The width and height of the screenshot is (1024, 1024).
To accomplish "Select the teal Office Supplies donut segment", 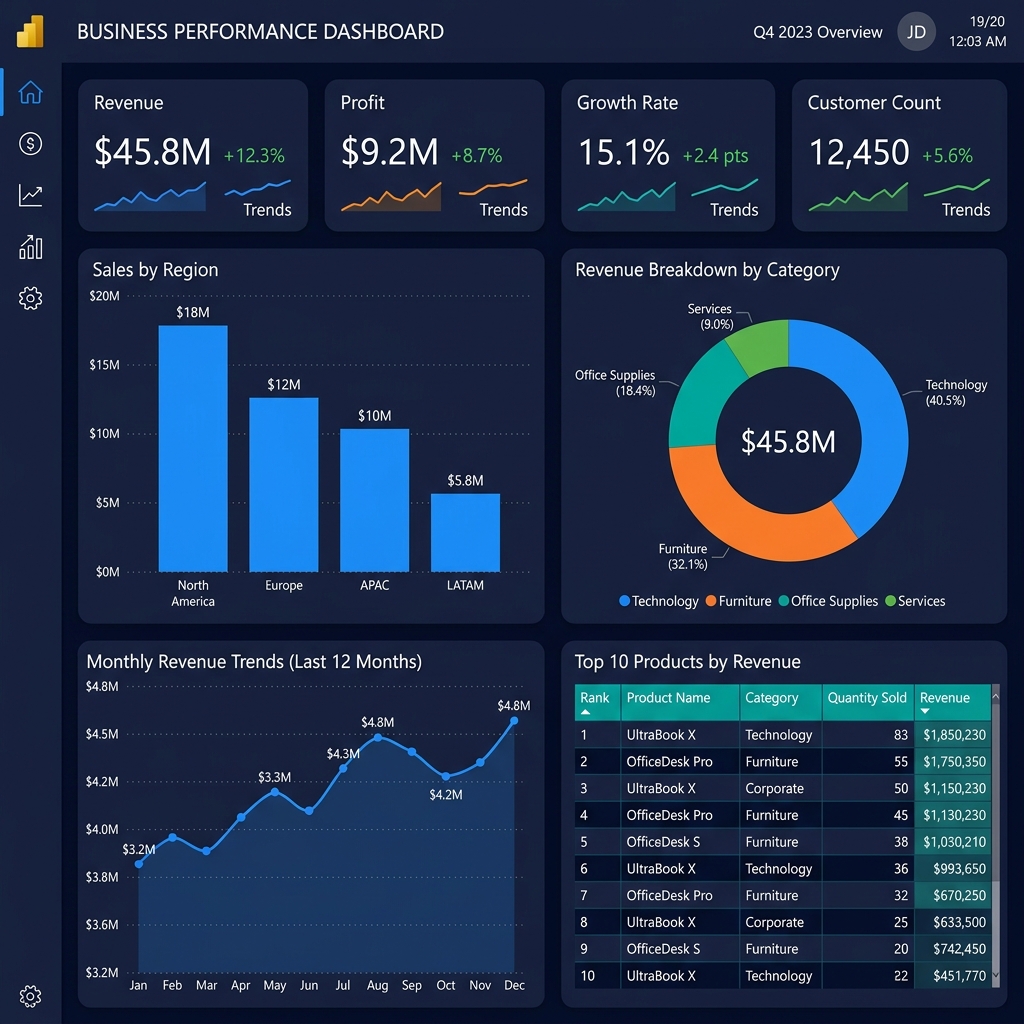I will pos(702,396).
